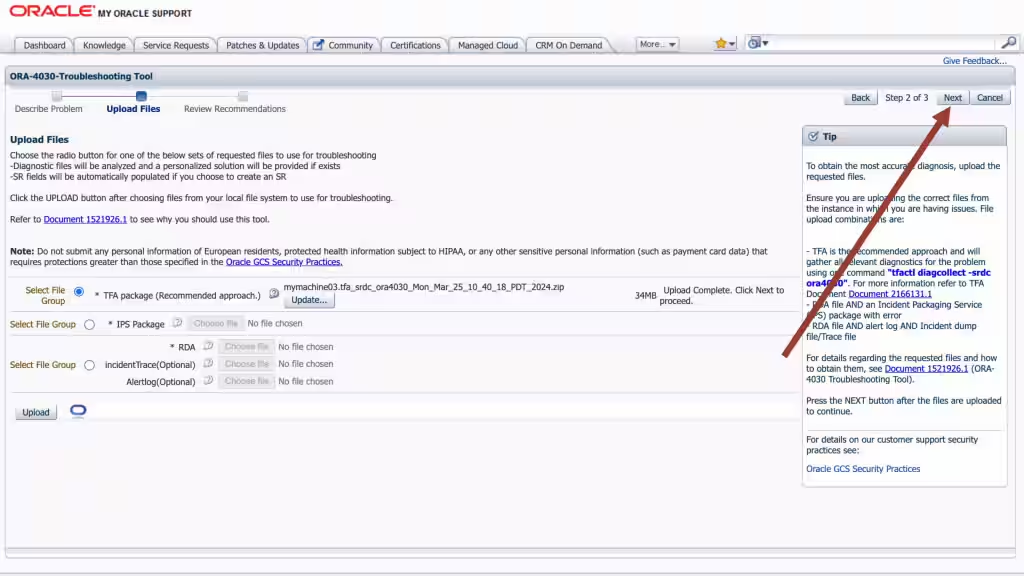Open the Certifications tab
The image size is (1024, 576).
pos(415,45)
